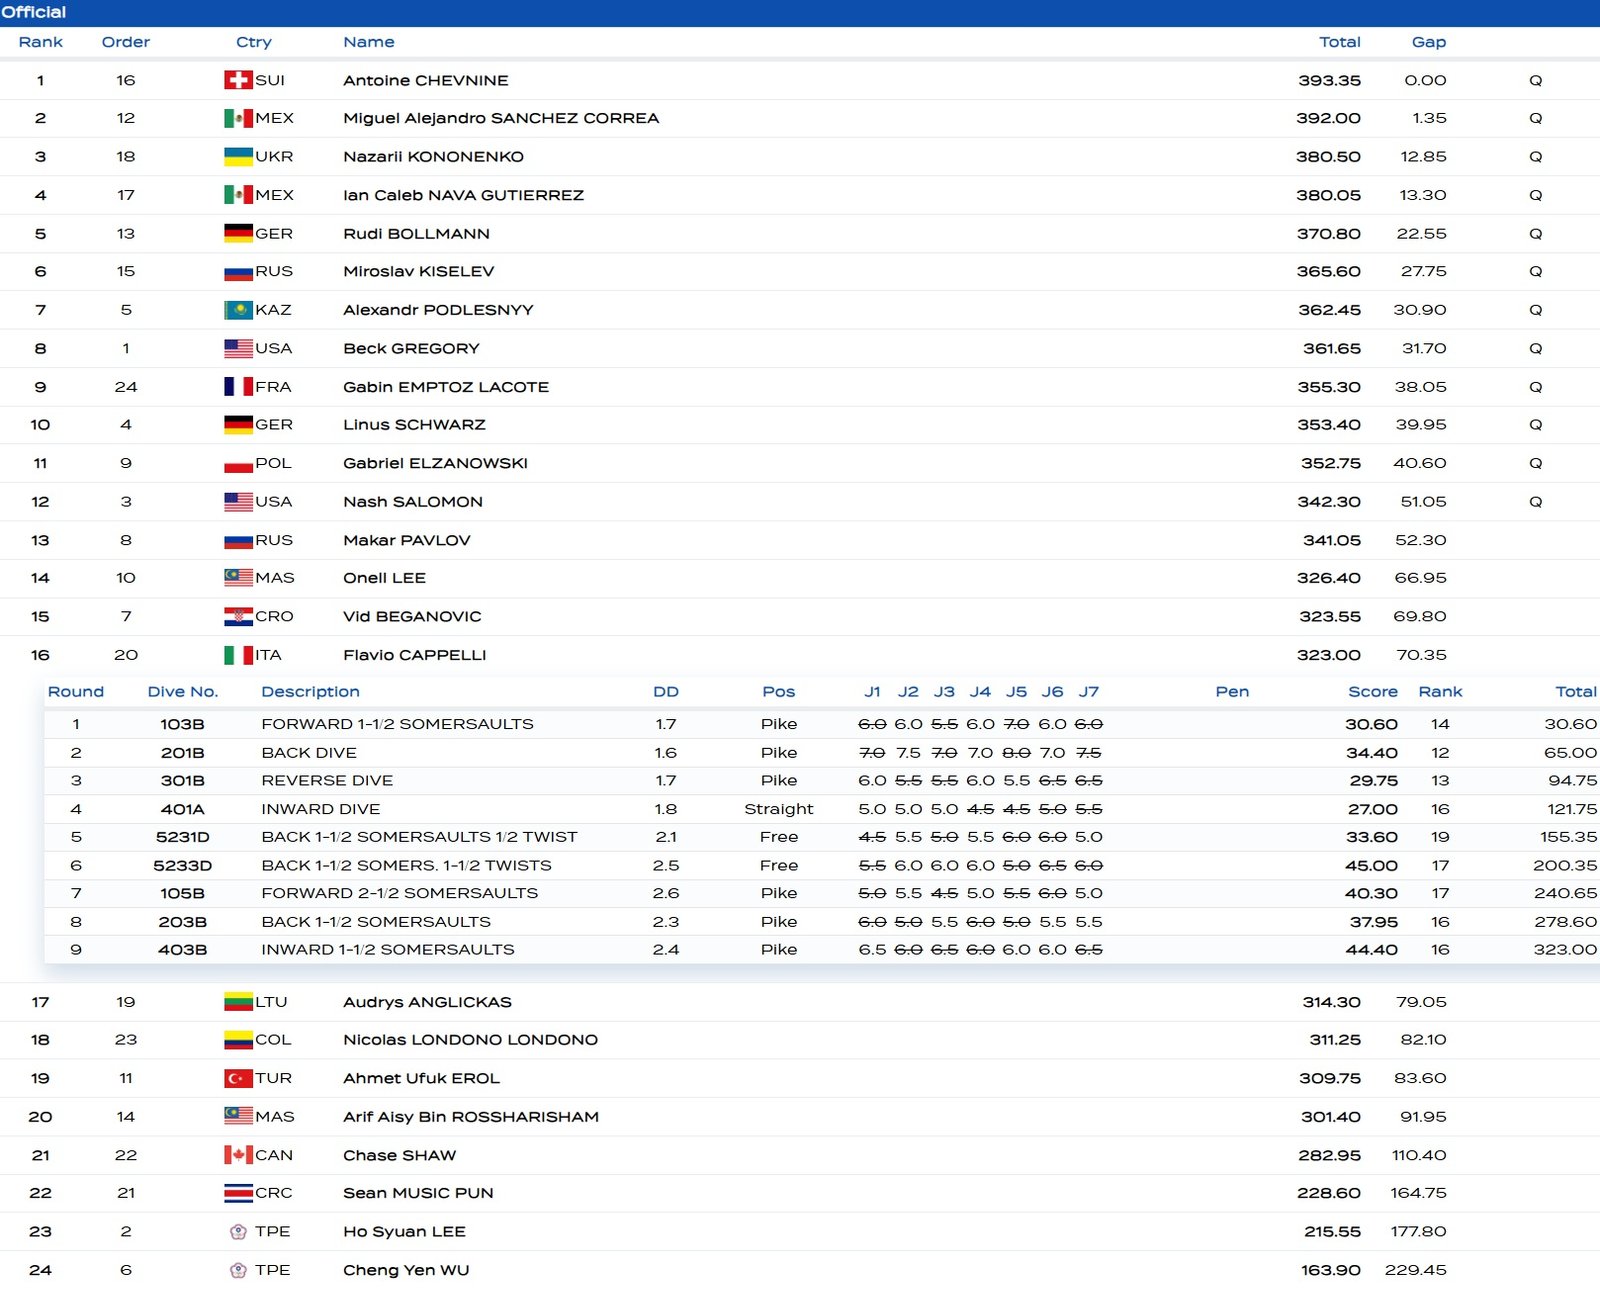The width and height of the screenshot is (1600, 1289).
Task: Click the Germany flag in Linus SCHWARZ row
Action: click(238, 425)
